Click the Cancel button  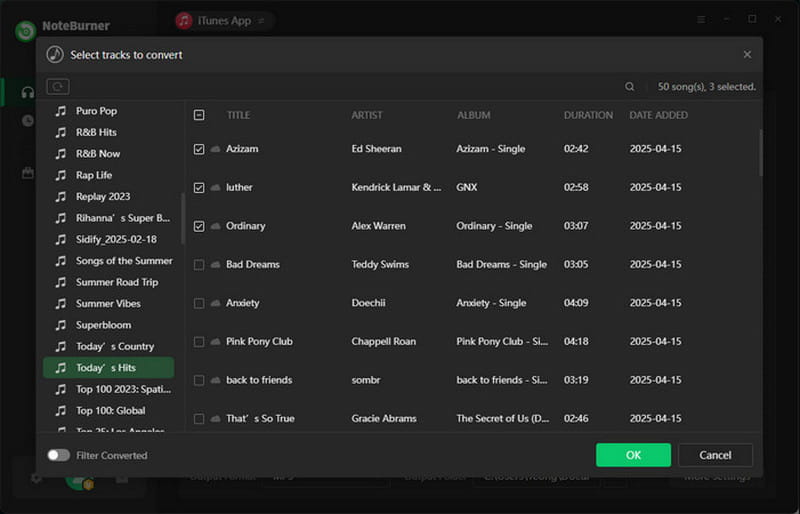[715, 455]
